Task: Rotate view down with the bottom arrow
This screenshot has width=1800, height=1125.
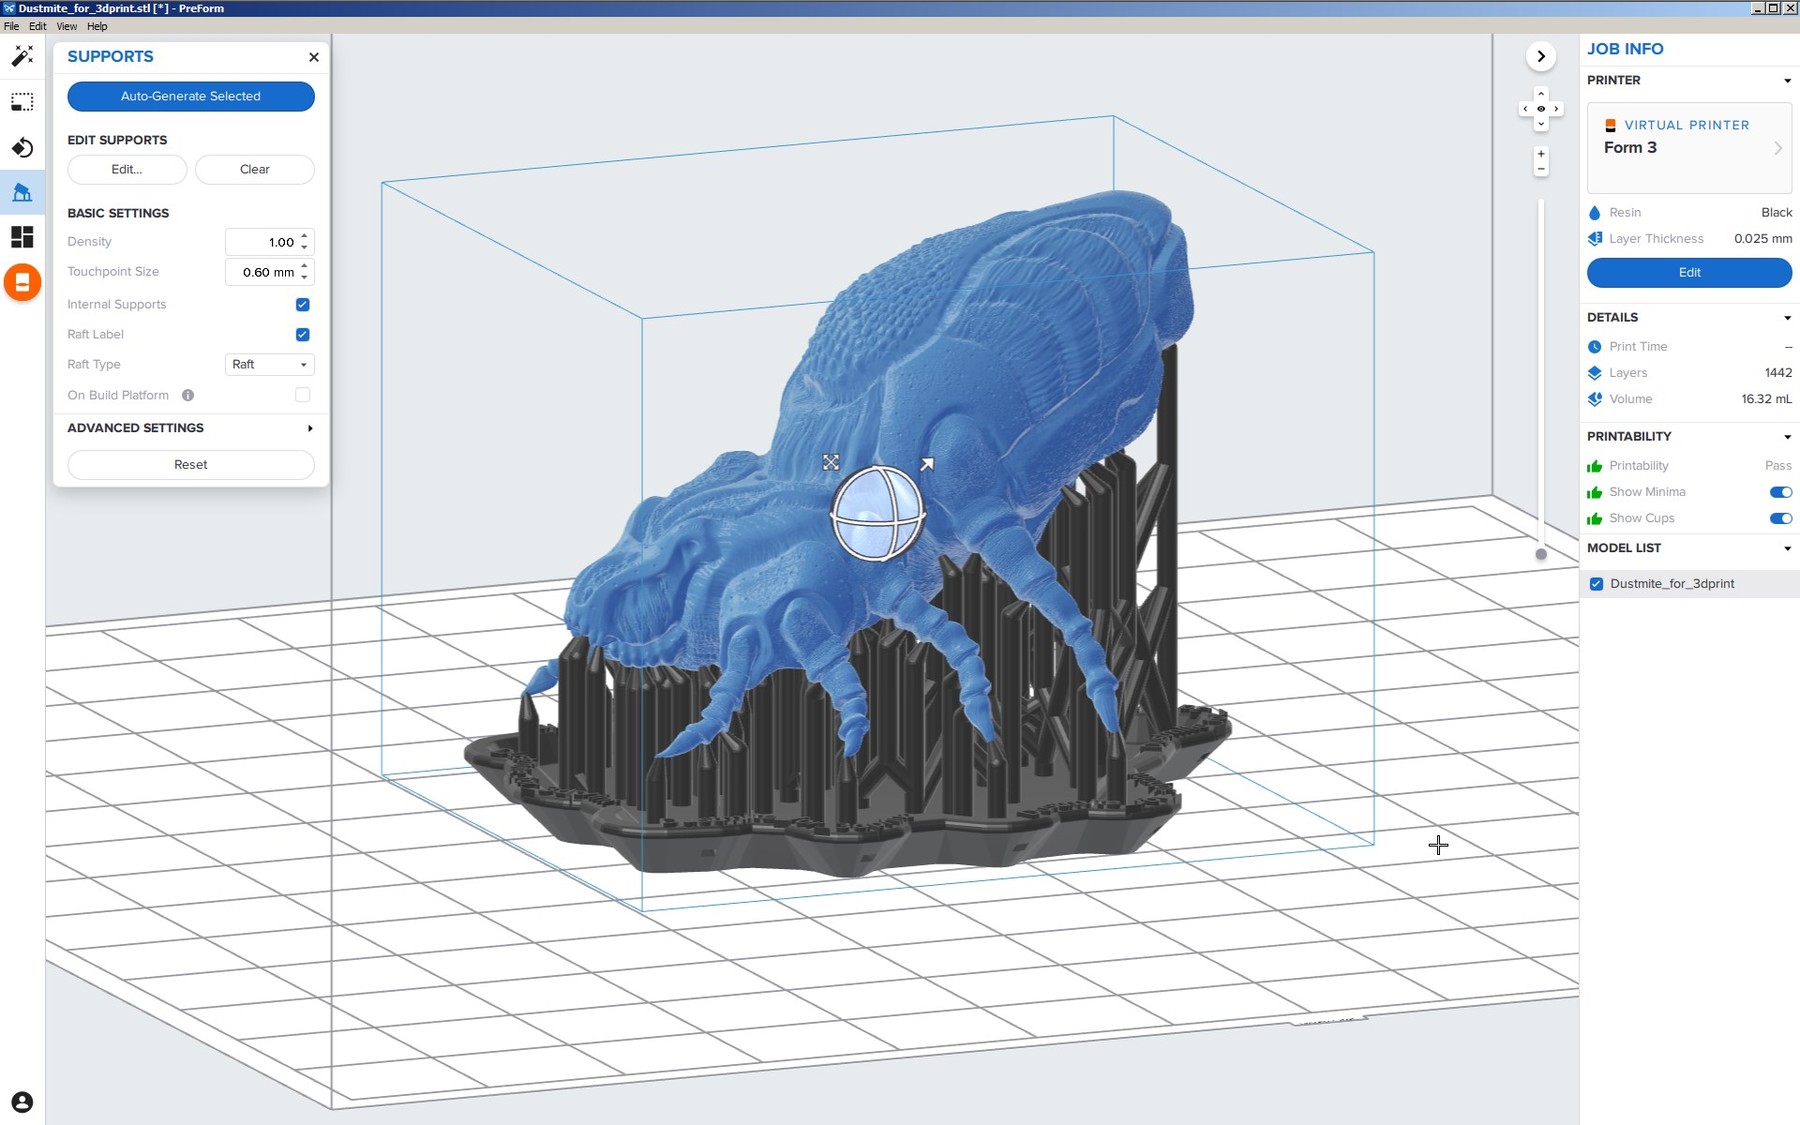Action: click(1541, 124)
